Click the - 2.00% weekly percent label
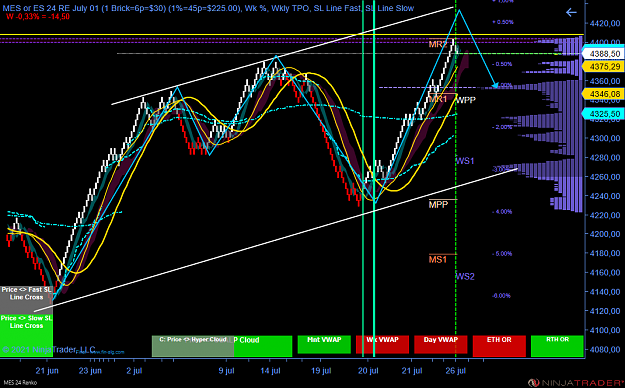 [502, 127]
